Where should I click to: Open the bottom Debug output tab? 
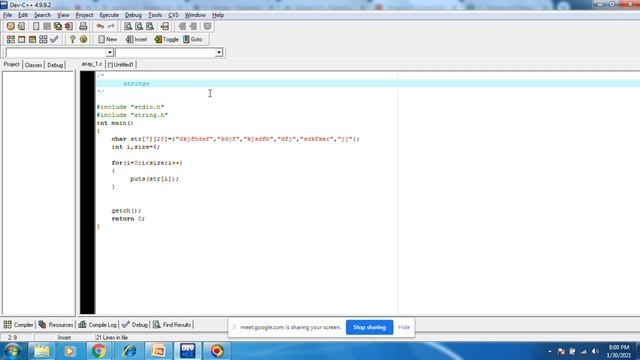point(135,325)
